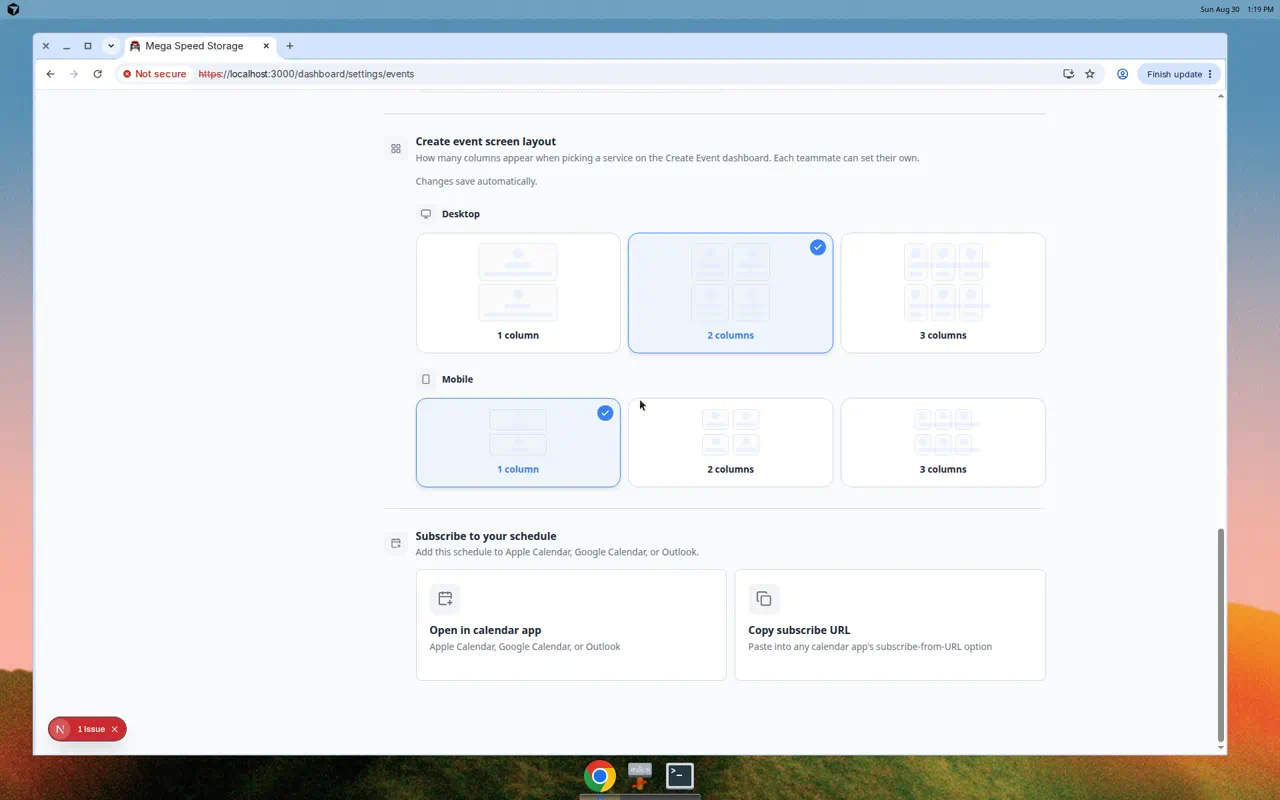Select Mobile 3 columns layout

(943, 443)
